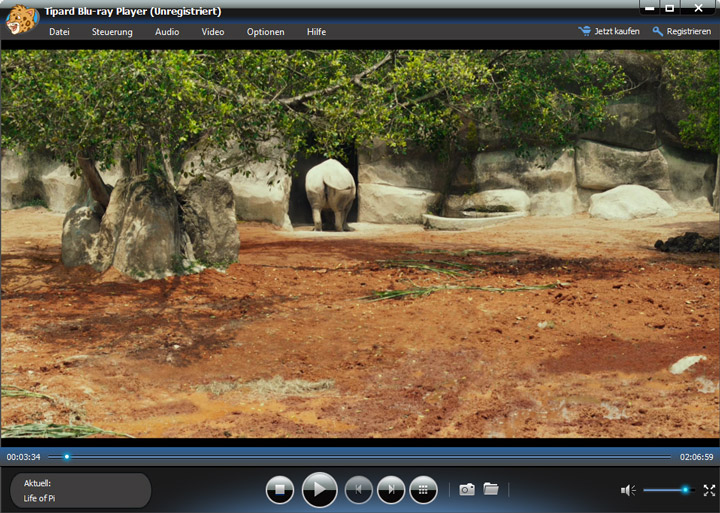Skip to the previous chapter

(x=359, y=490)
